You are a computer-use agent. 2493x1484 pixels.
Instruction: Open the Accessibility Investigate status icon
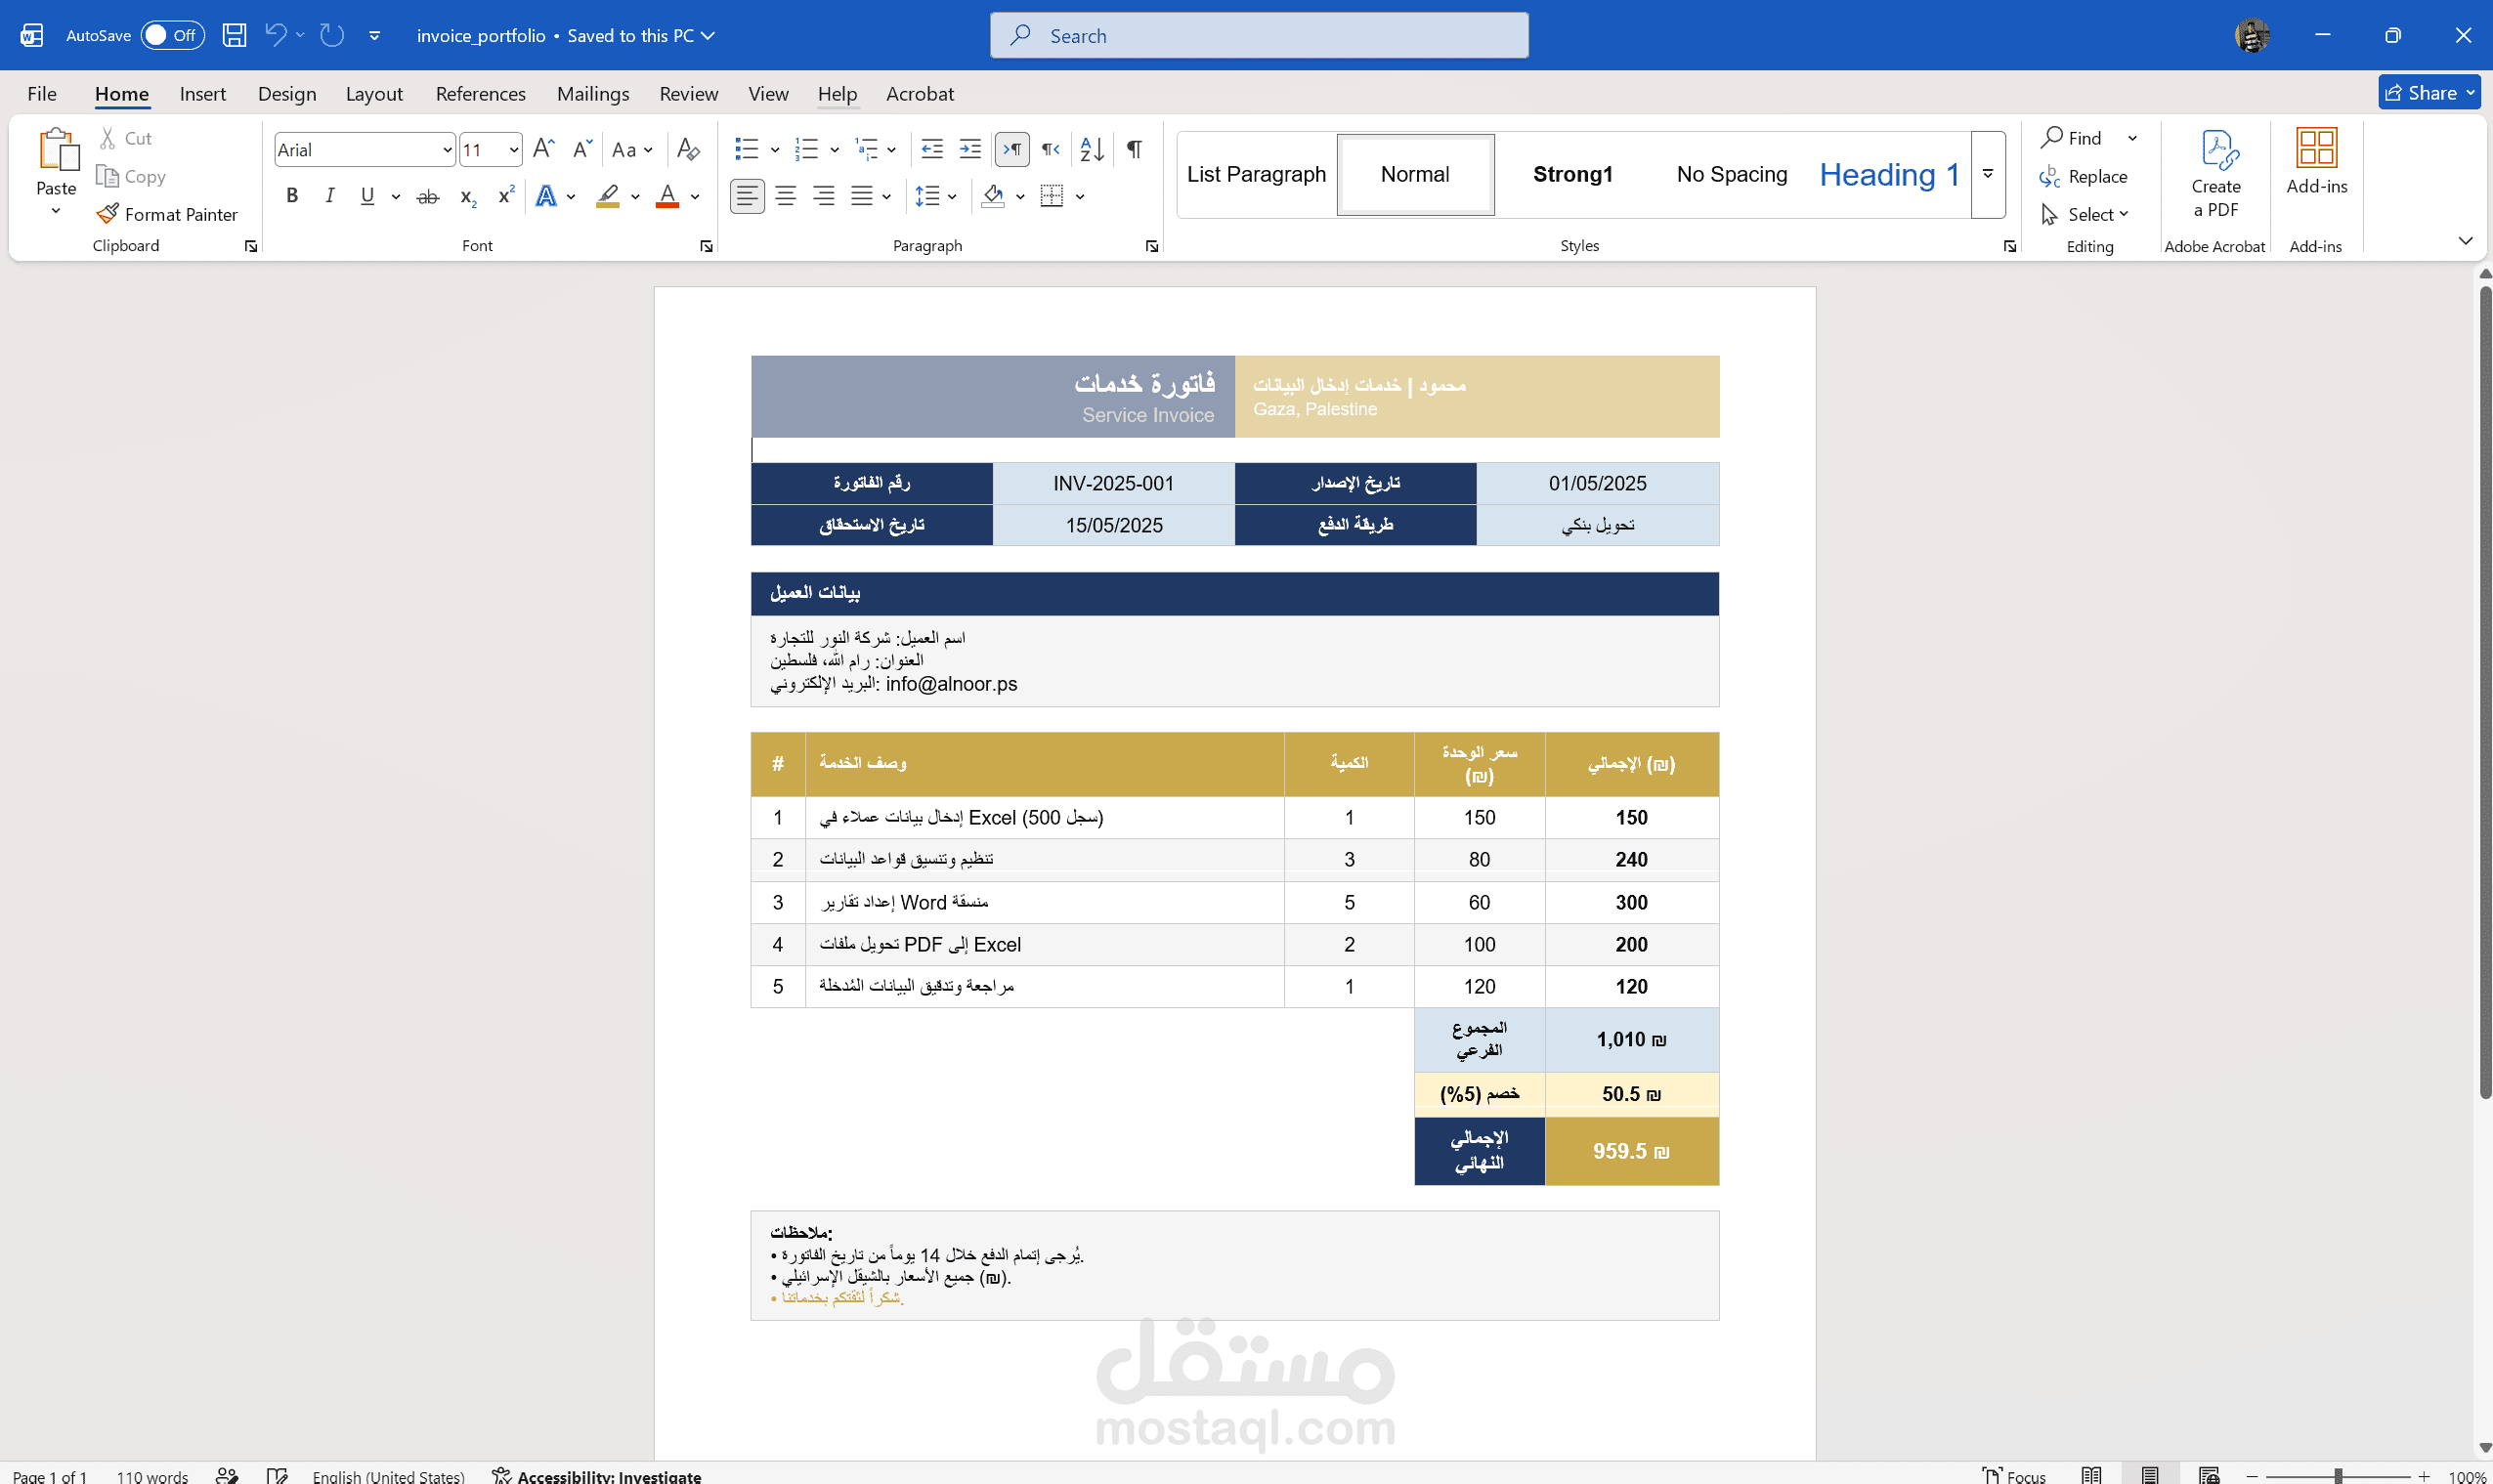(x=501, y=1475)
